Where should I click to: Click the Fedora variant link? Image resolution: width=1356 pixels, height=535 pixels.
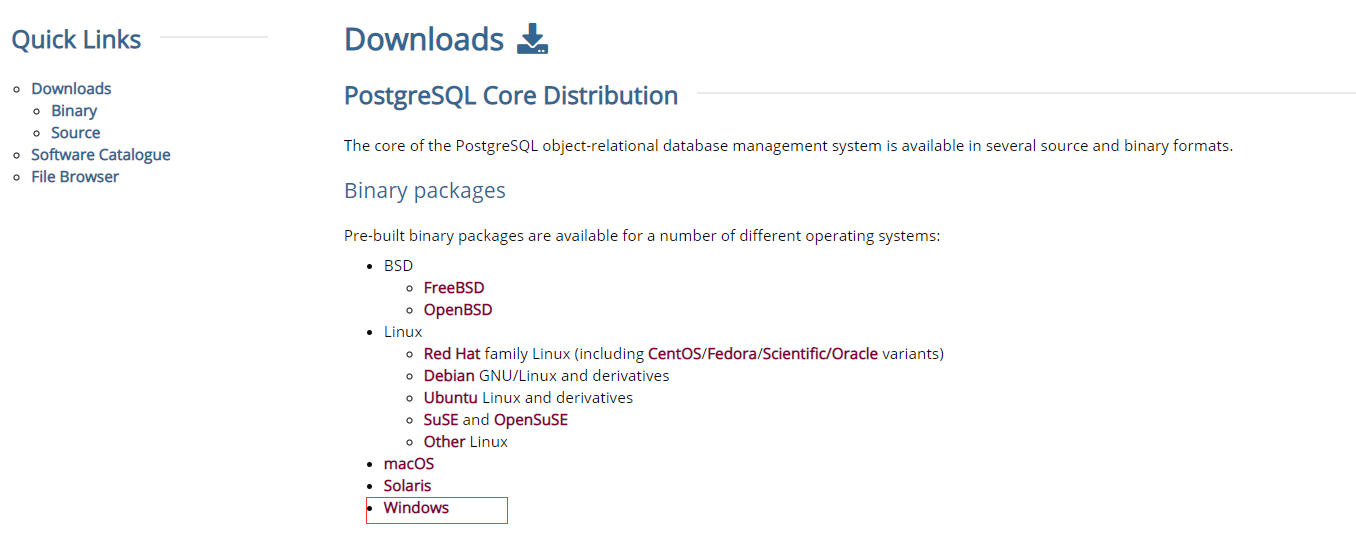[x=732, y=354]
